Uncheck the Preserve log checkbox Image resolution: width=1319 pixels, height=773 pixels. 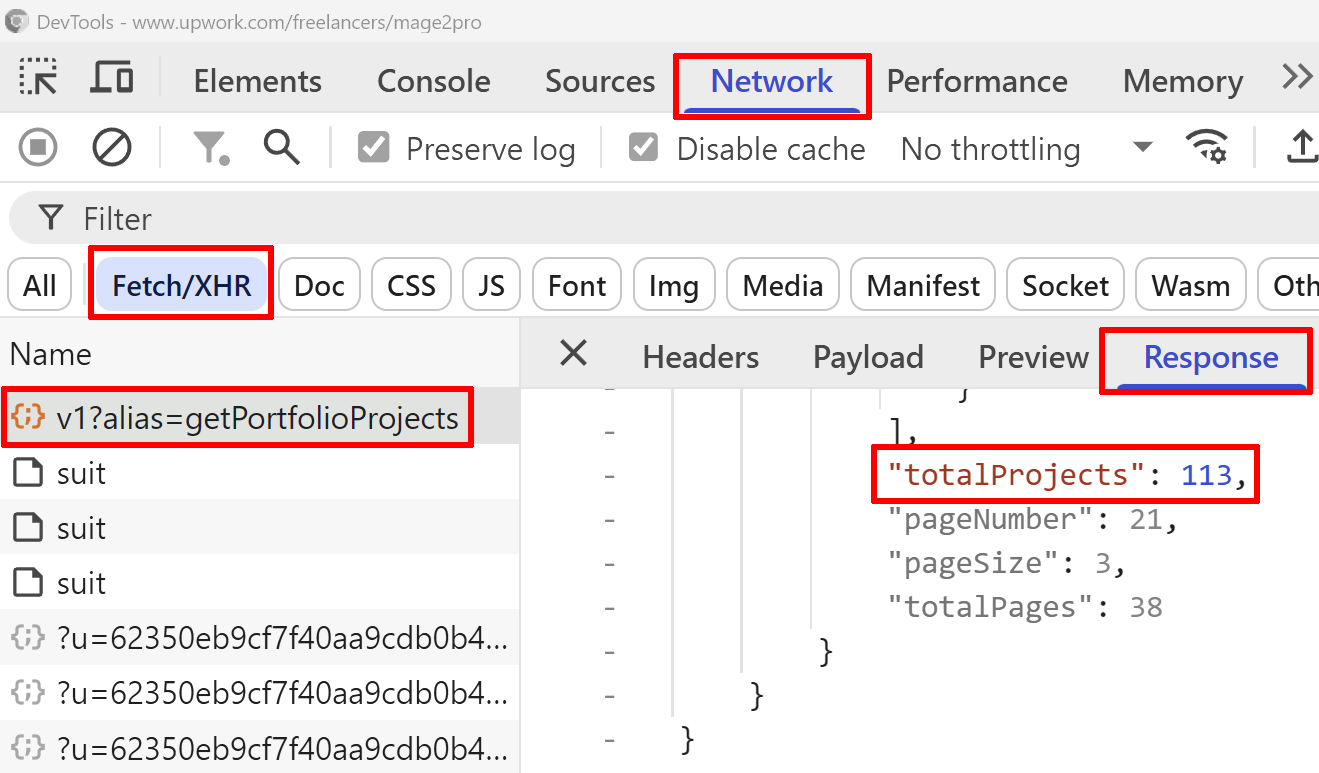click(374, 149)
